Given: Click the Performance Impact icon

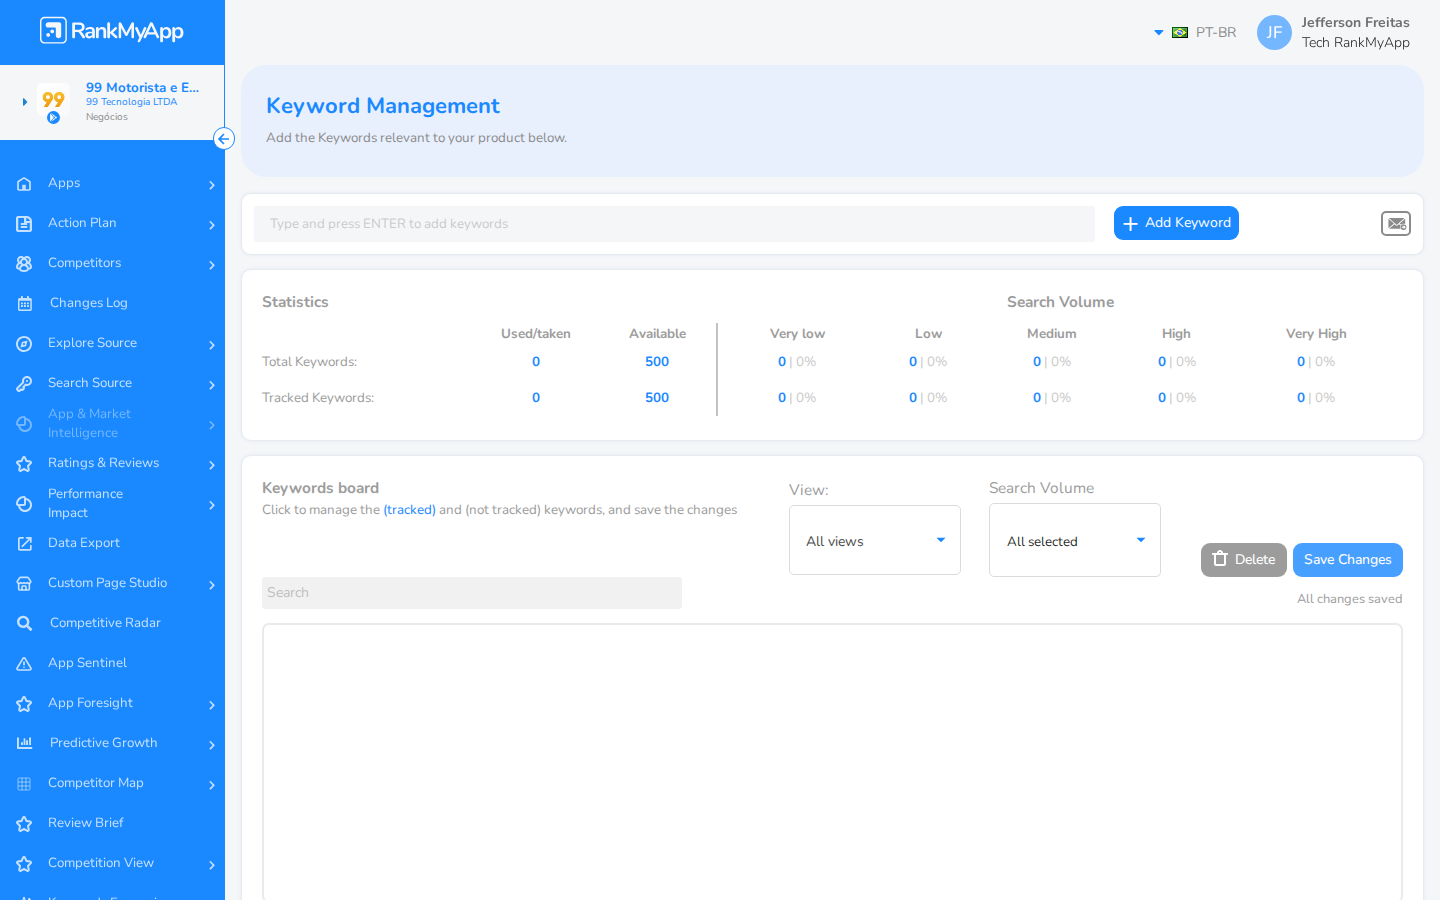Looking at the screenshot, I should [x=24, y=504].
